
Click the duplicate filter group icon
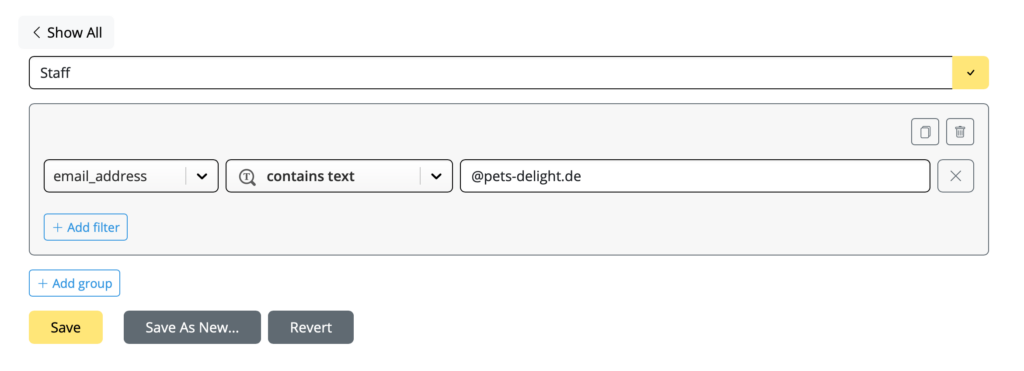pos(925,132)
